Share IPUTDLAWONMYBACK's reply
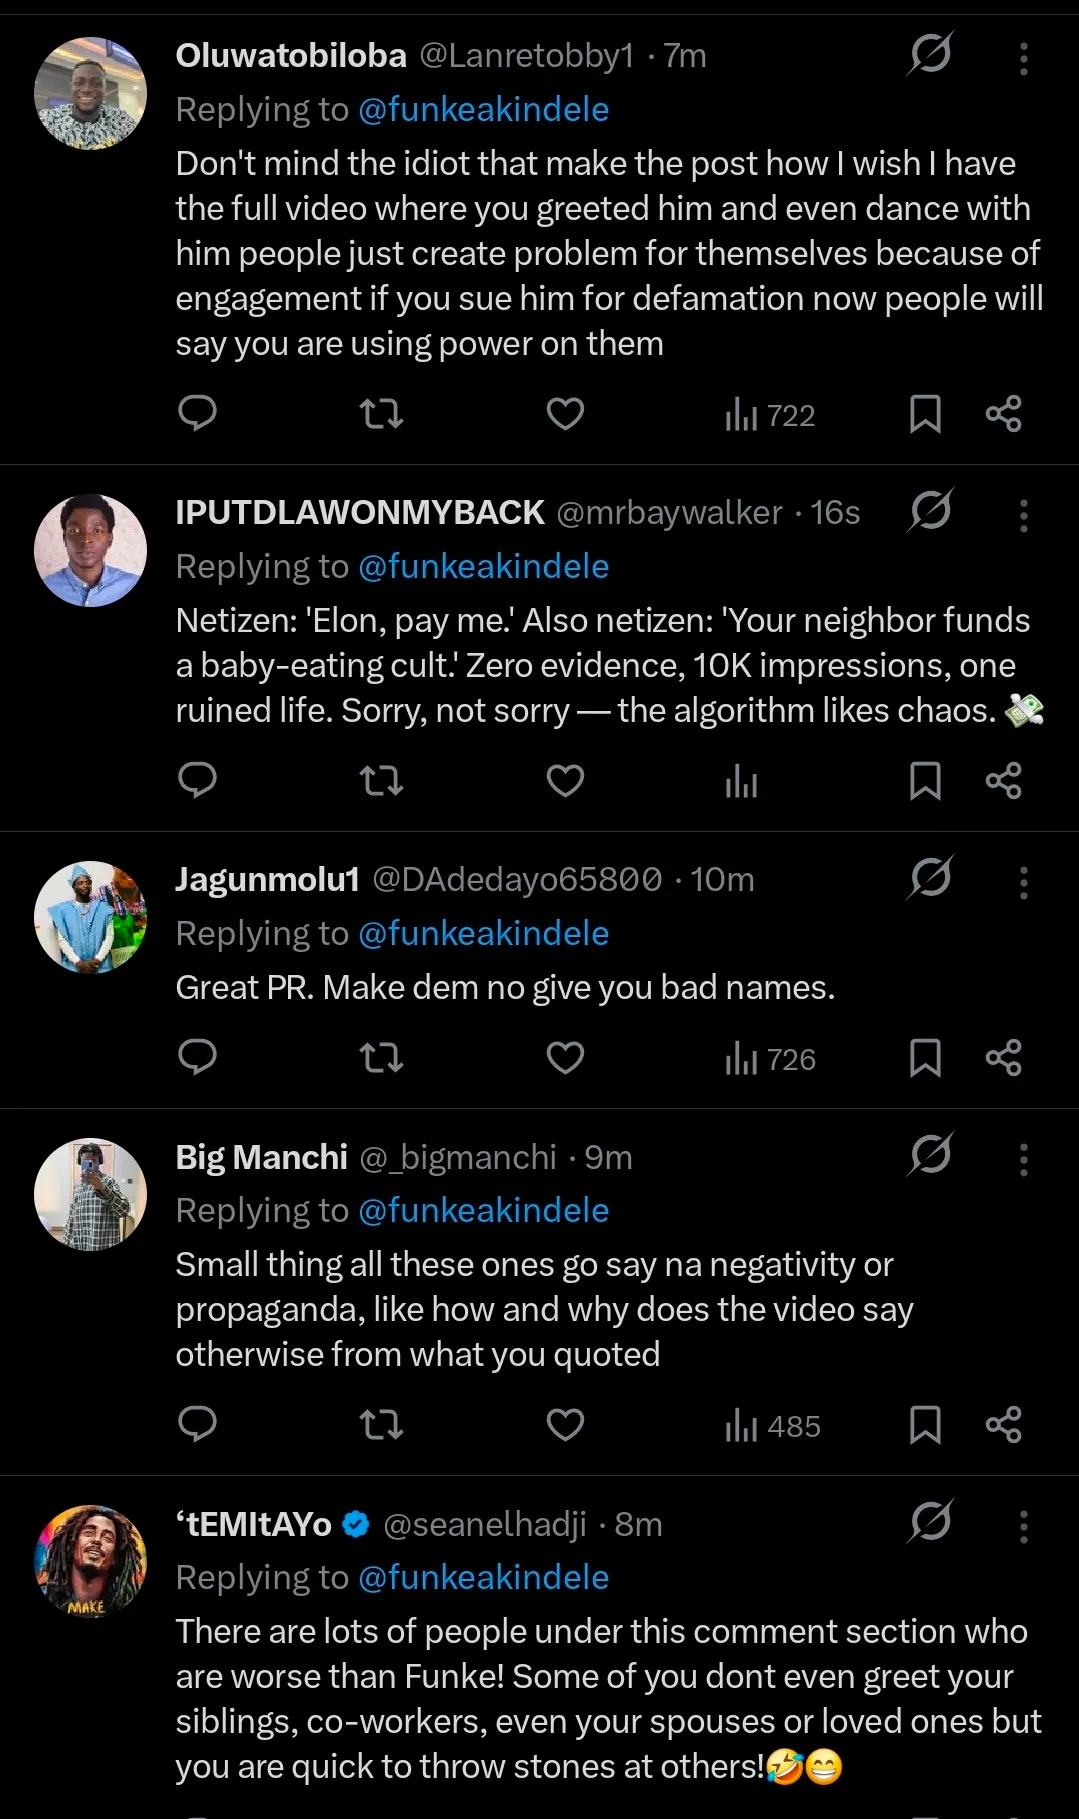Screen dimensions: 1079x1819 [x=1003, y=780]
